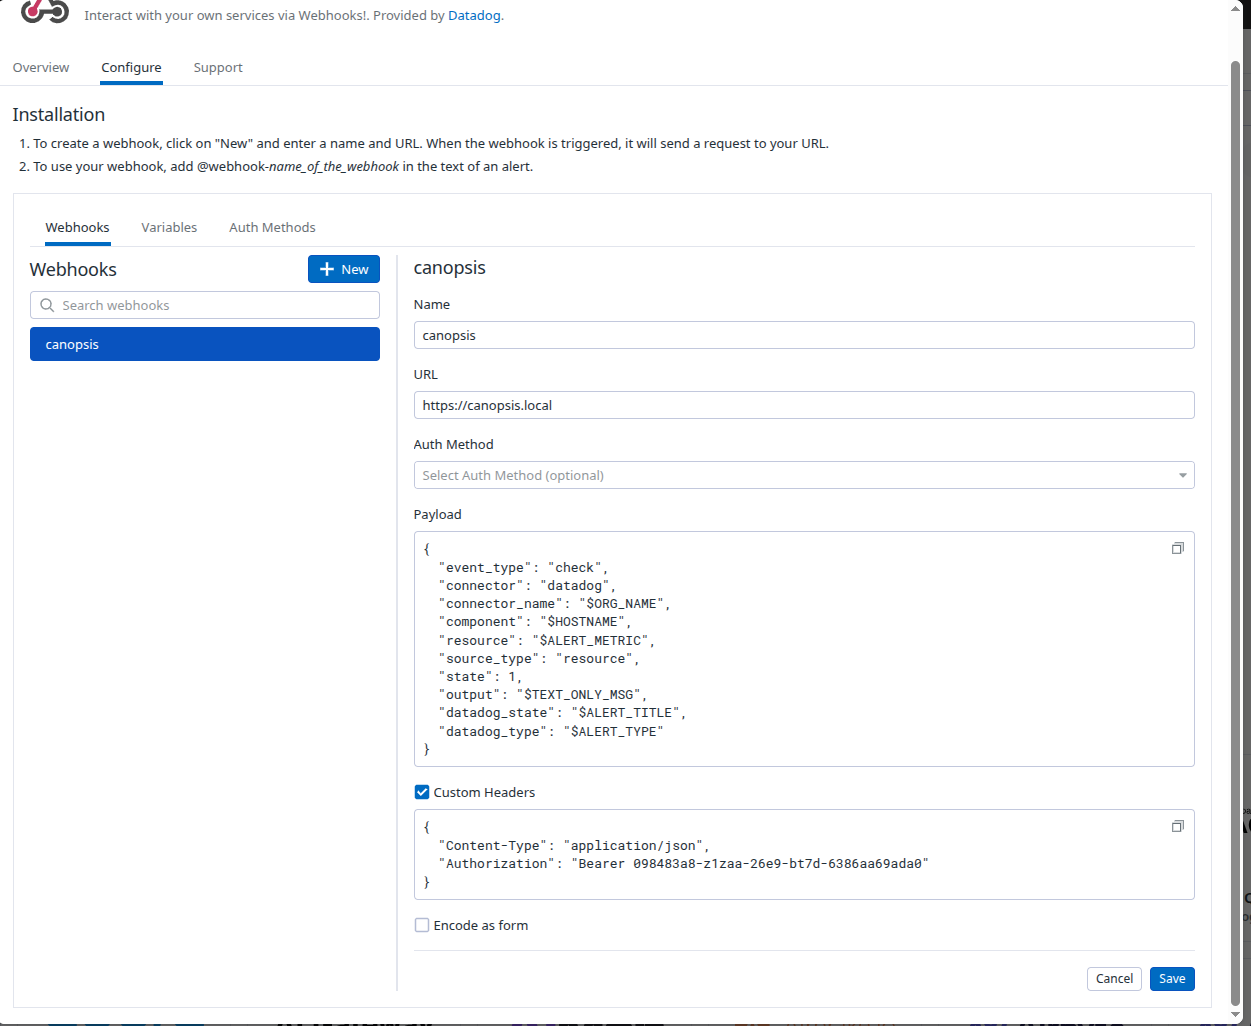Viewport: 1251px width, 1026px height.
Task: Focus the URL input field
Action: click(804, 405)
